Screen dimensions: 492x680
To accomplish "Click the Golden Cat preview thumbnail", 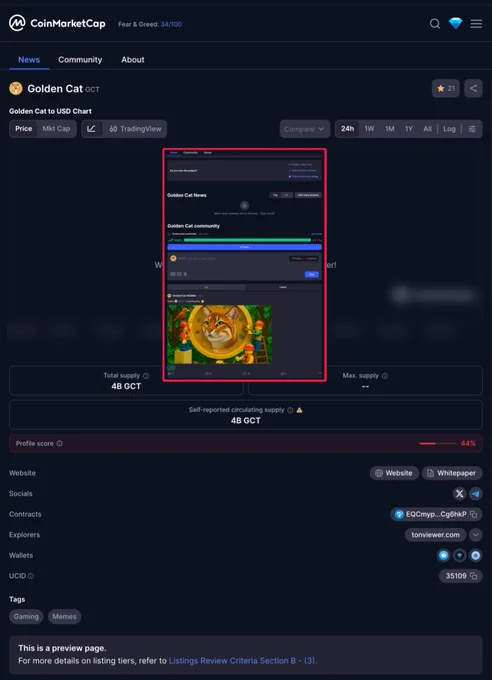I will pos(245,265).
